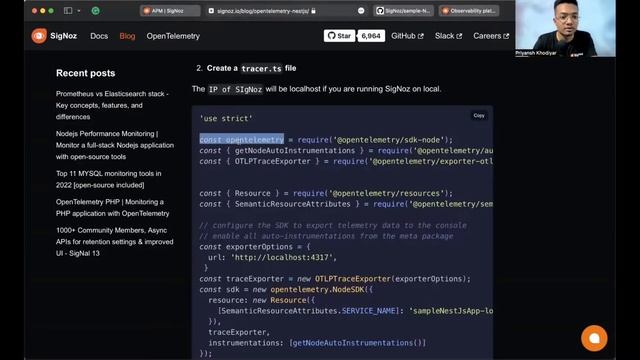Click the signoz.io address bar
Screen dimensions: 640x360
pos(263,11)
